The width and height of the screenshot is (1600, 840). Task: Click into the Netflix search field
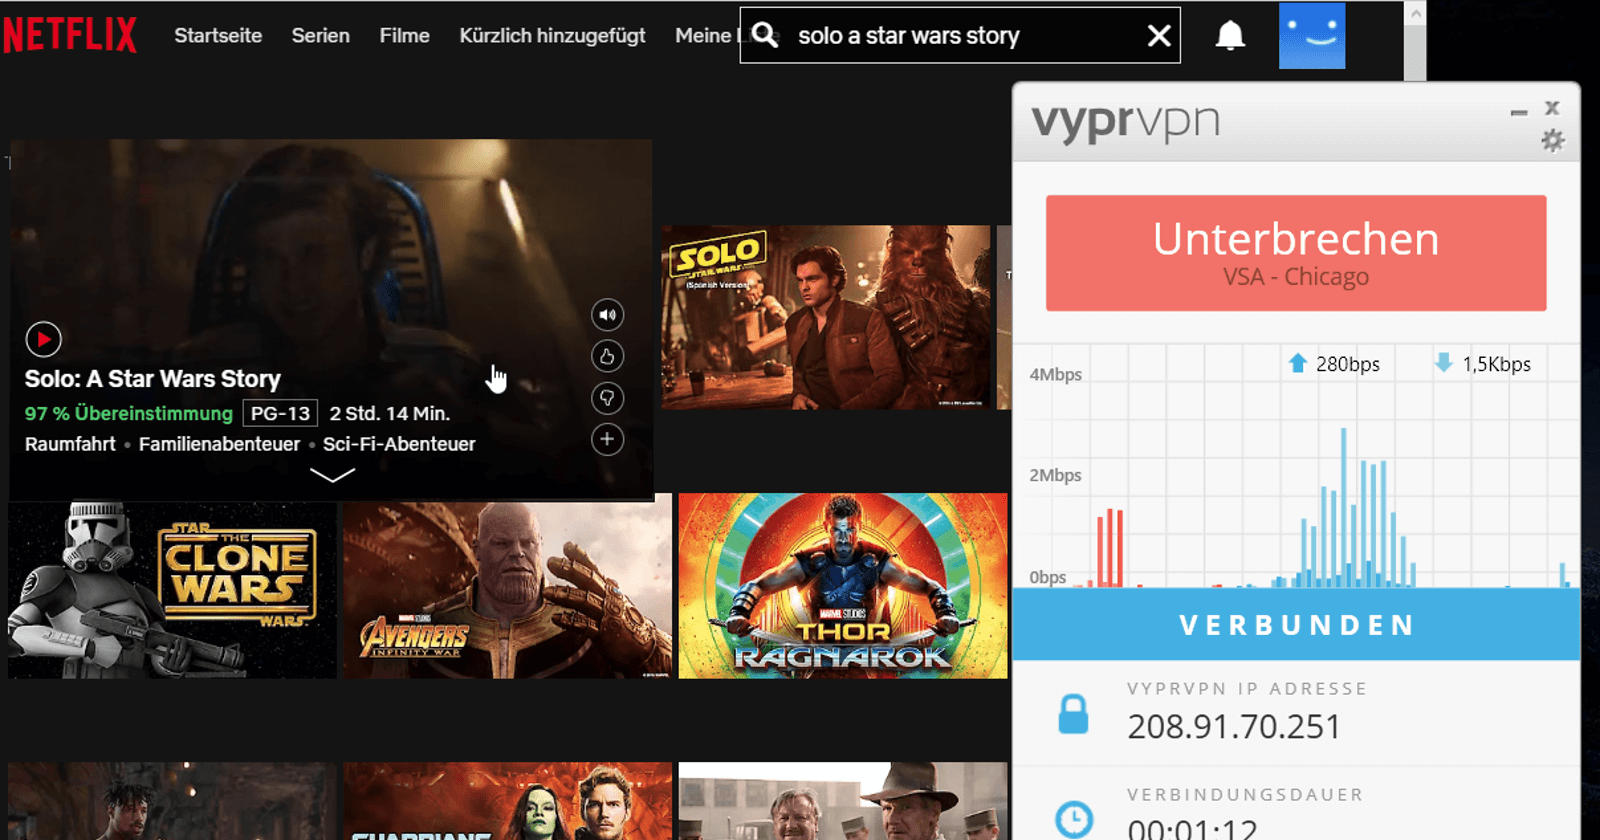pos(960,36)
